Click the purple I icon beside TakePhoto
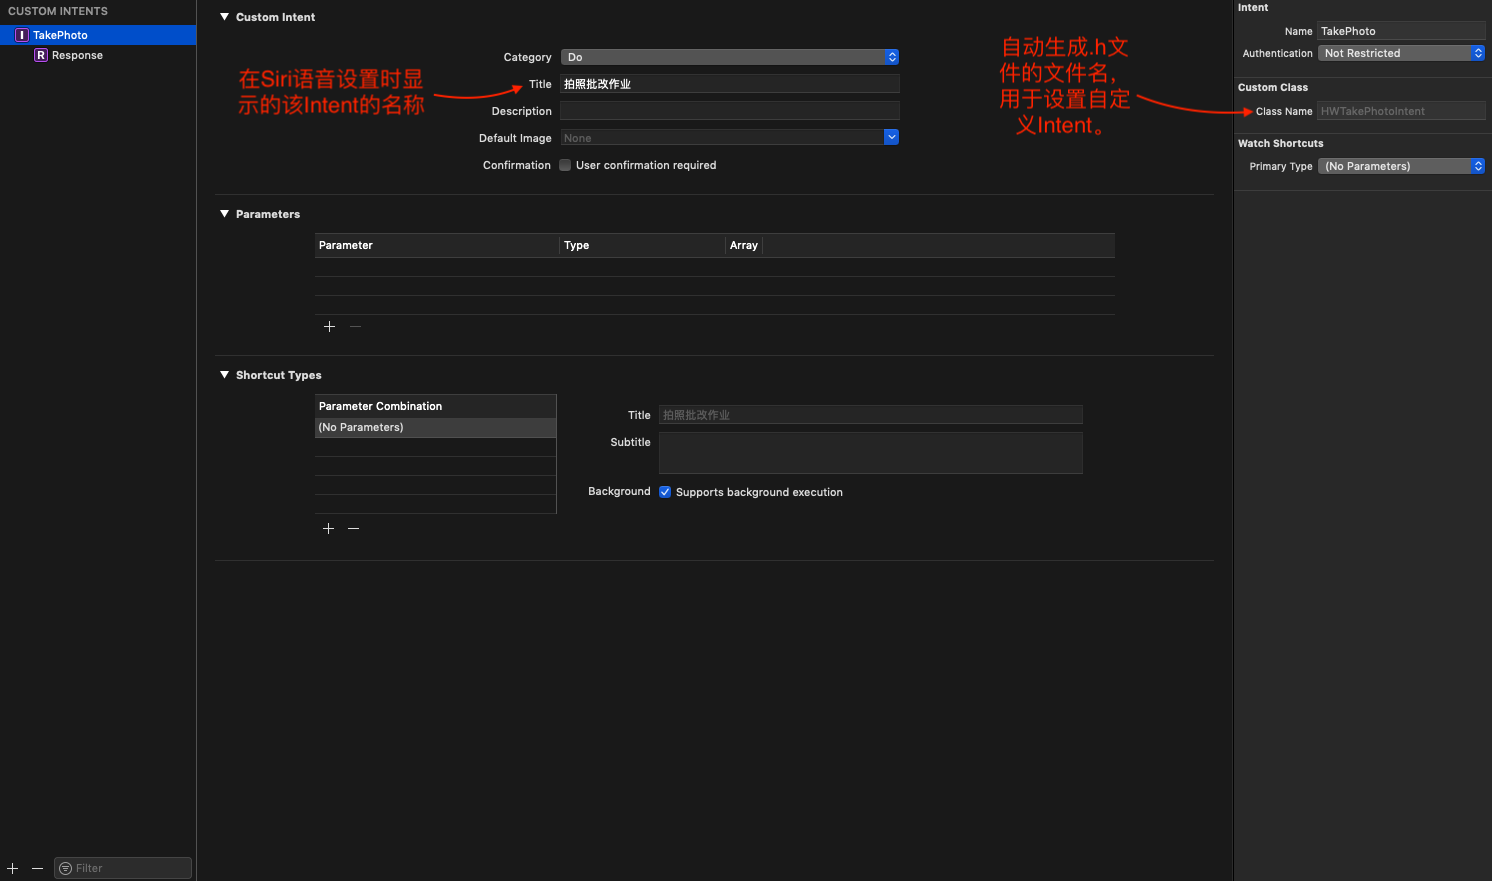1492x881 pixels. (x=21, y=35)
